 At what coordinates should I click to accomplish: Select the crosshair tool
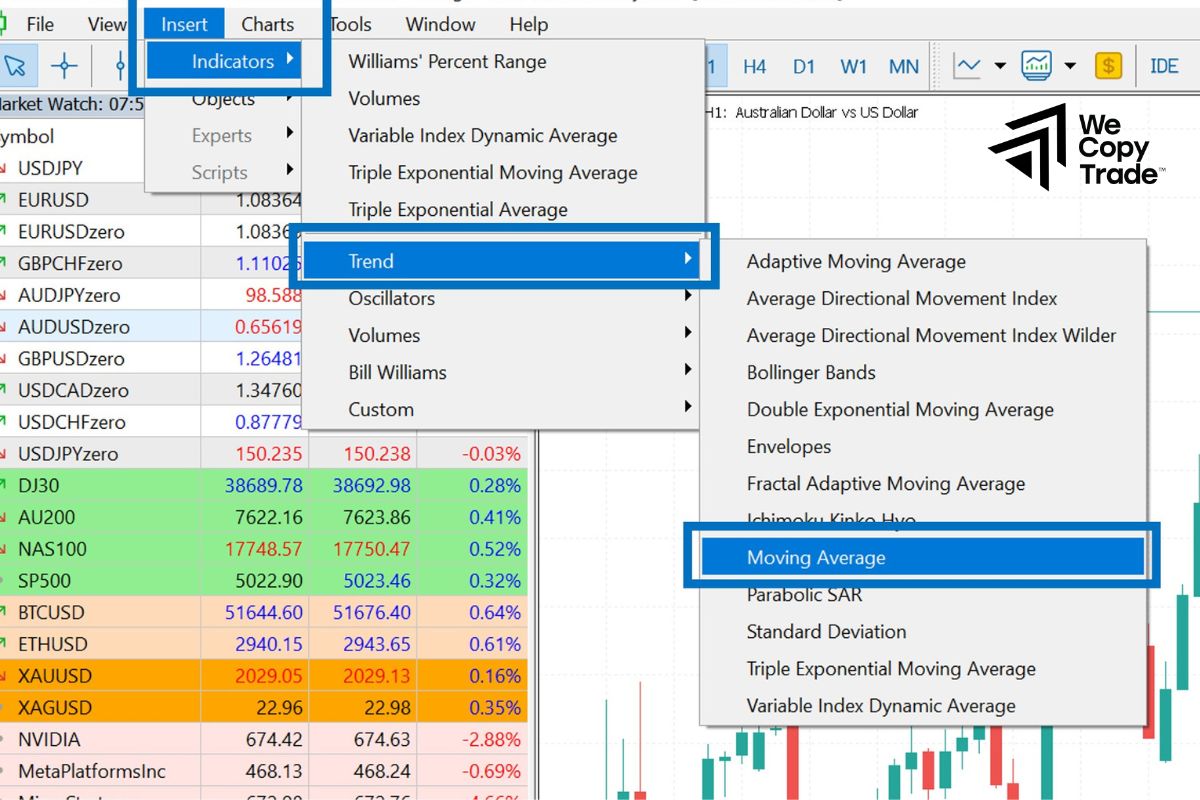coord(64,66)
